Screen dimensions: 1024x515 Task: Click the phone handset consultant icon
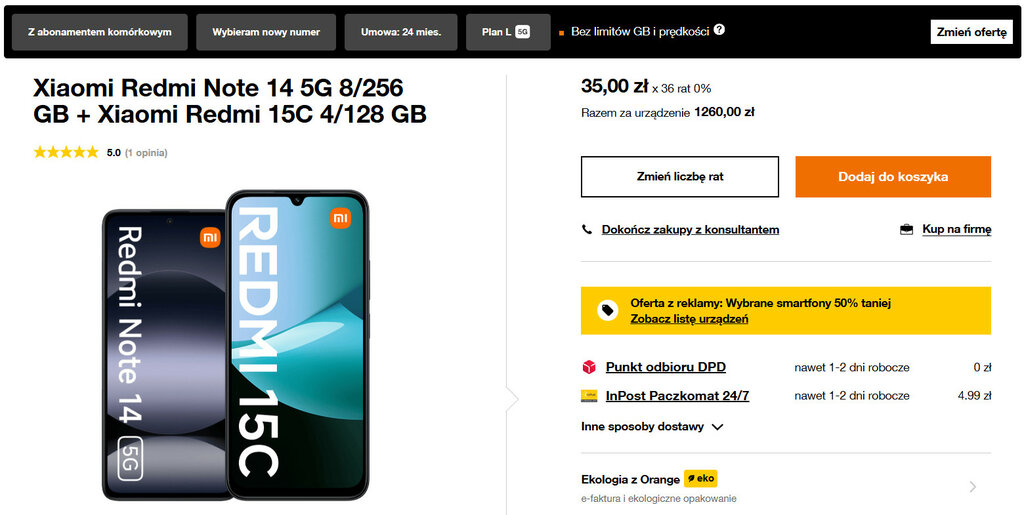587,230
